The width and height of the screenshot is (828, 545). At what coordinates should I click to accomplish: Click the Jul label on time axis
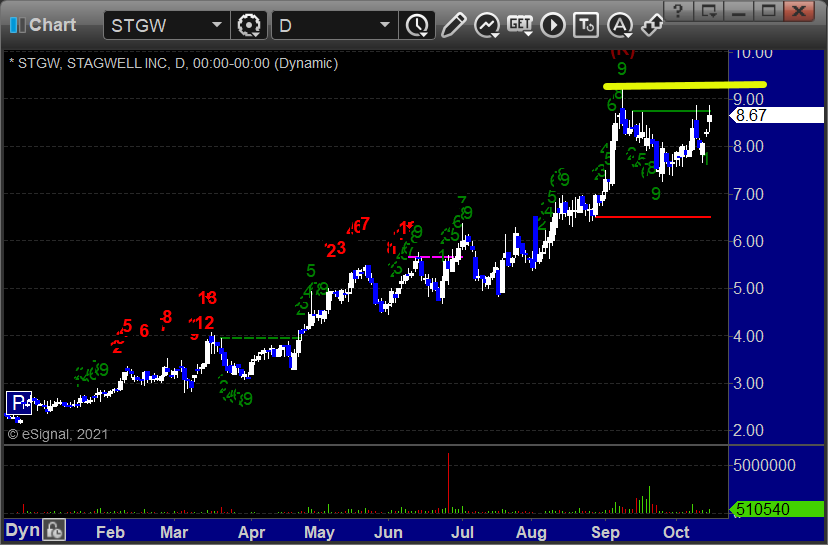pyautogui.click(x=462, y=532)
